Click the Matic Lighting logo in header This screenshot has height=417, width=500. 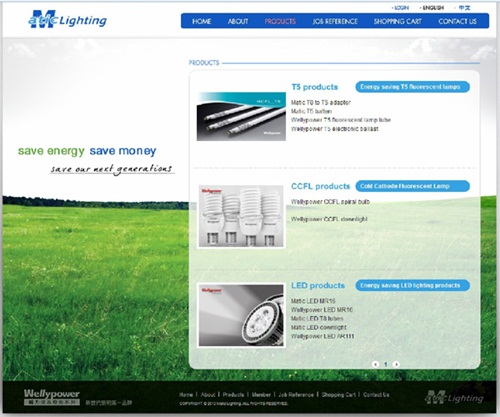coord(67,19)
